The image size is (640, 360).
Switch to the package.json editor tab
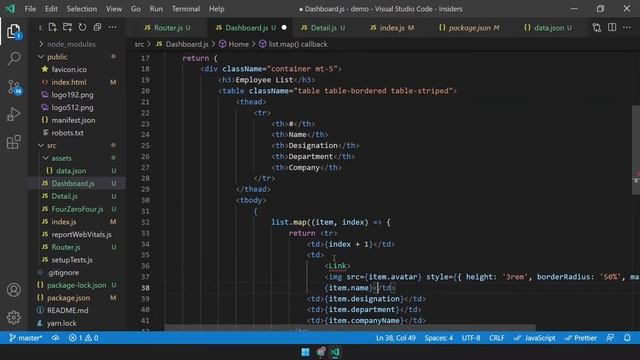469,28
